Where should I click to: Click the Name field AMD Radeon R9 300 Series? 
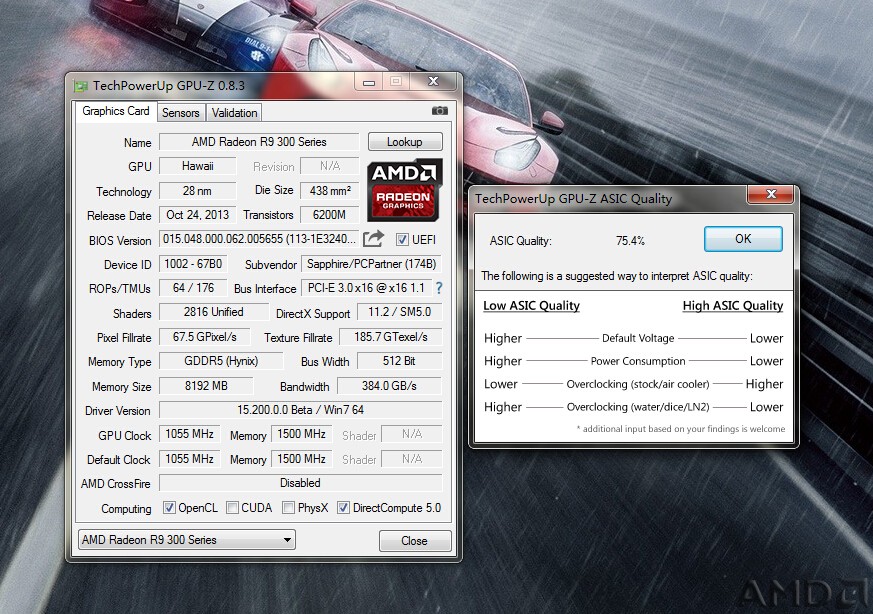pos(259,142)
